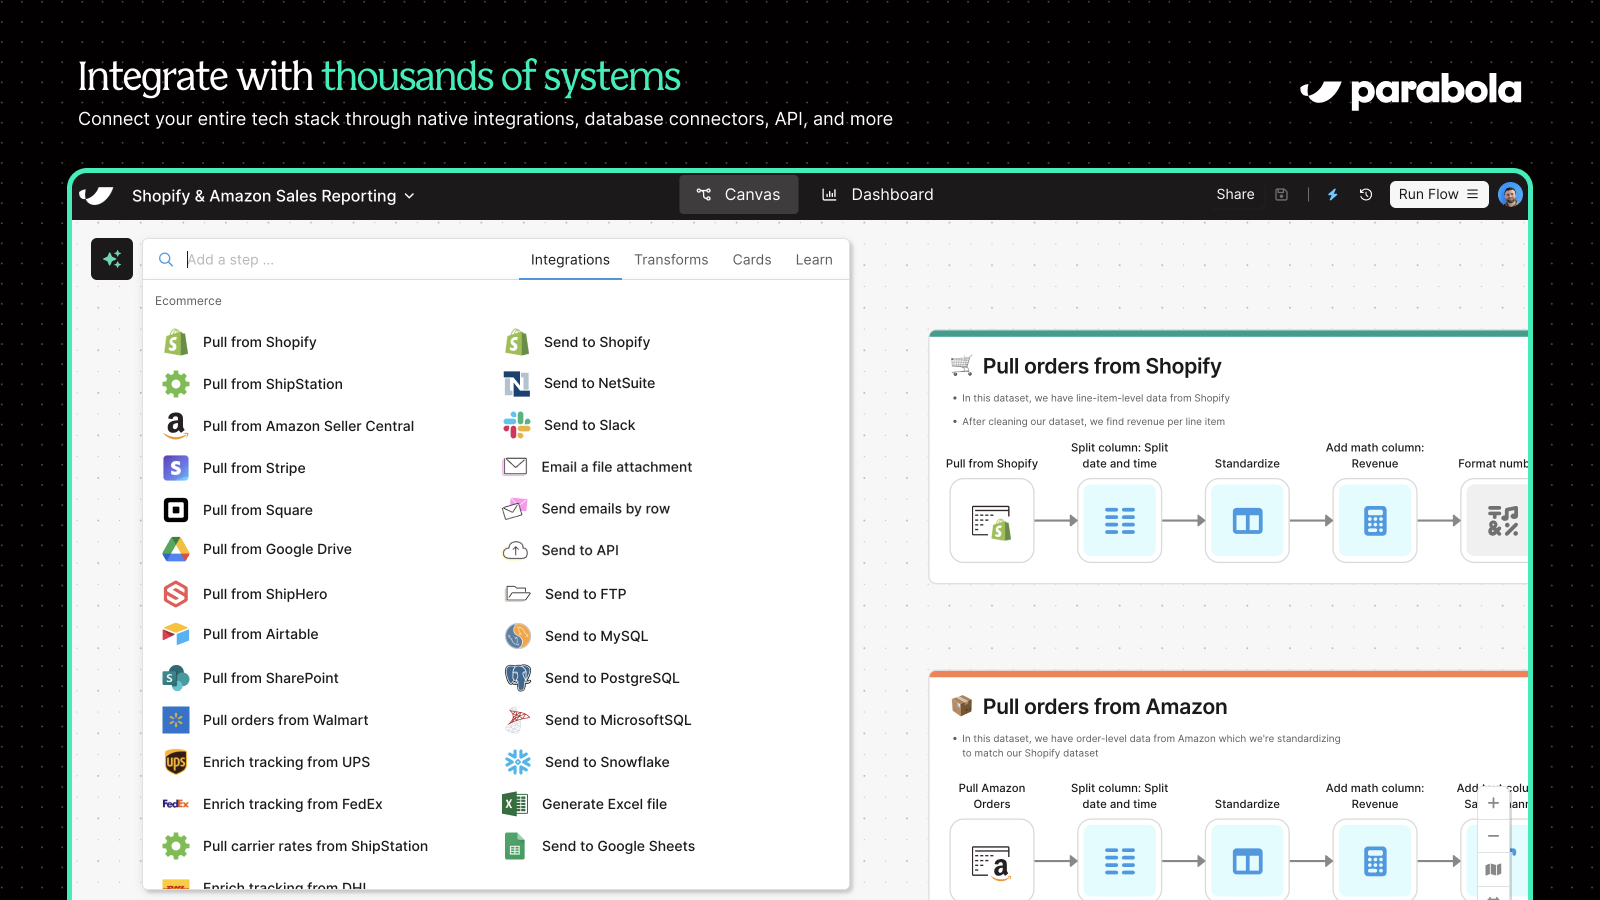Click the Google Drive icon
The image size is (1600, 900).
click(176, 549)
